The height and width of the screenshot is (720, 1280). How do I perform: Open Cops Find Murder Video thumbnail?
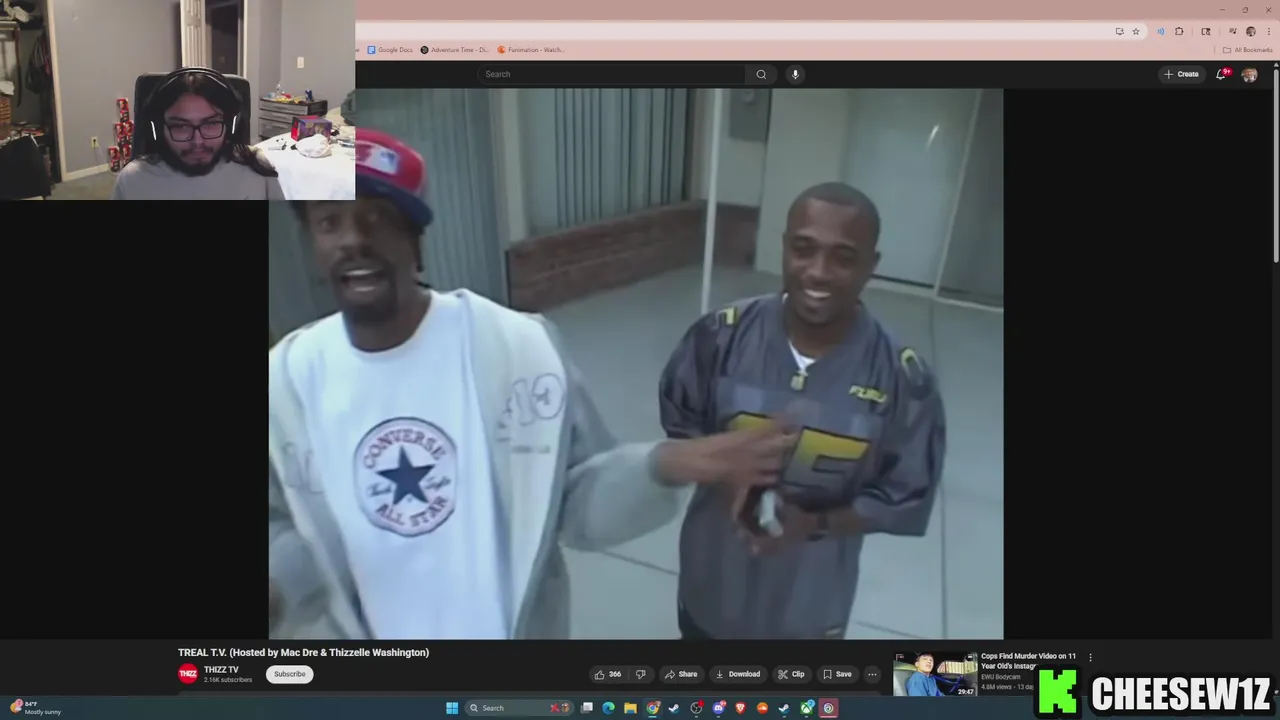coord(935,675)
